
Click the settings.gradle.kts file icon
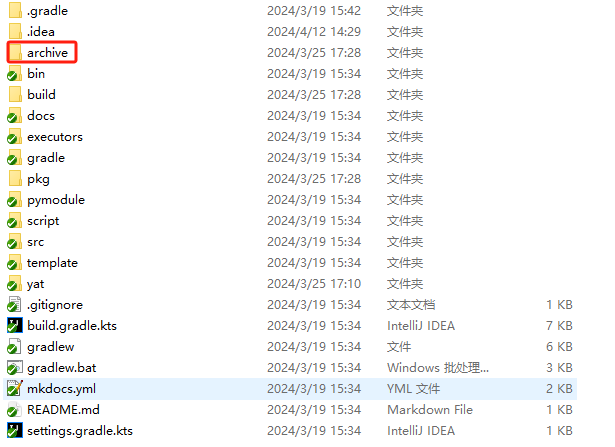click(x=15, y=431)
